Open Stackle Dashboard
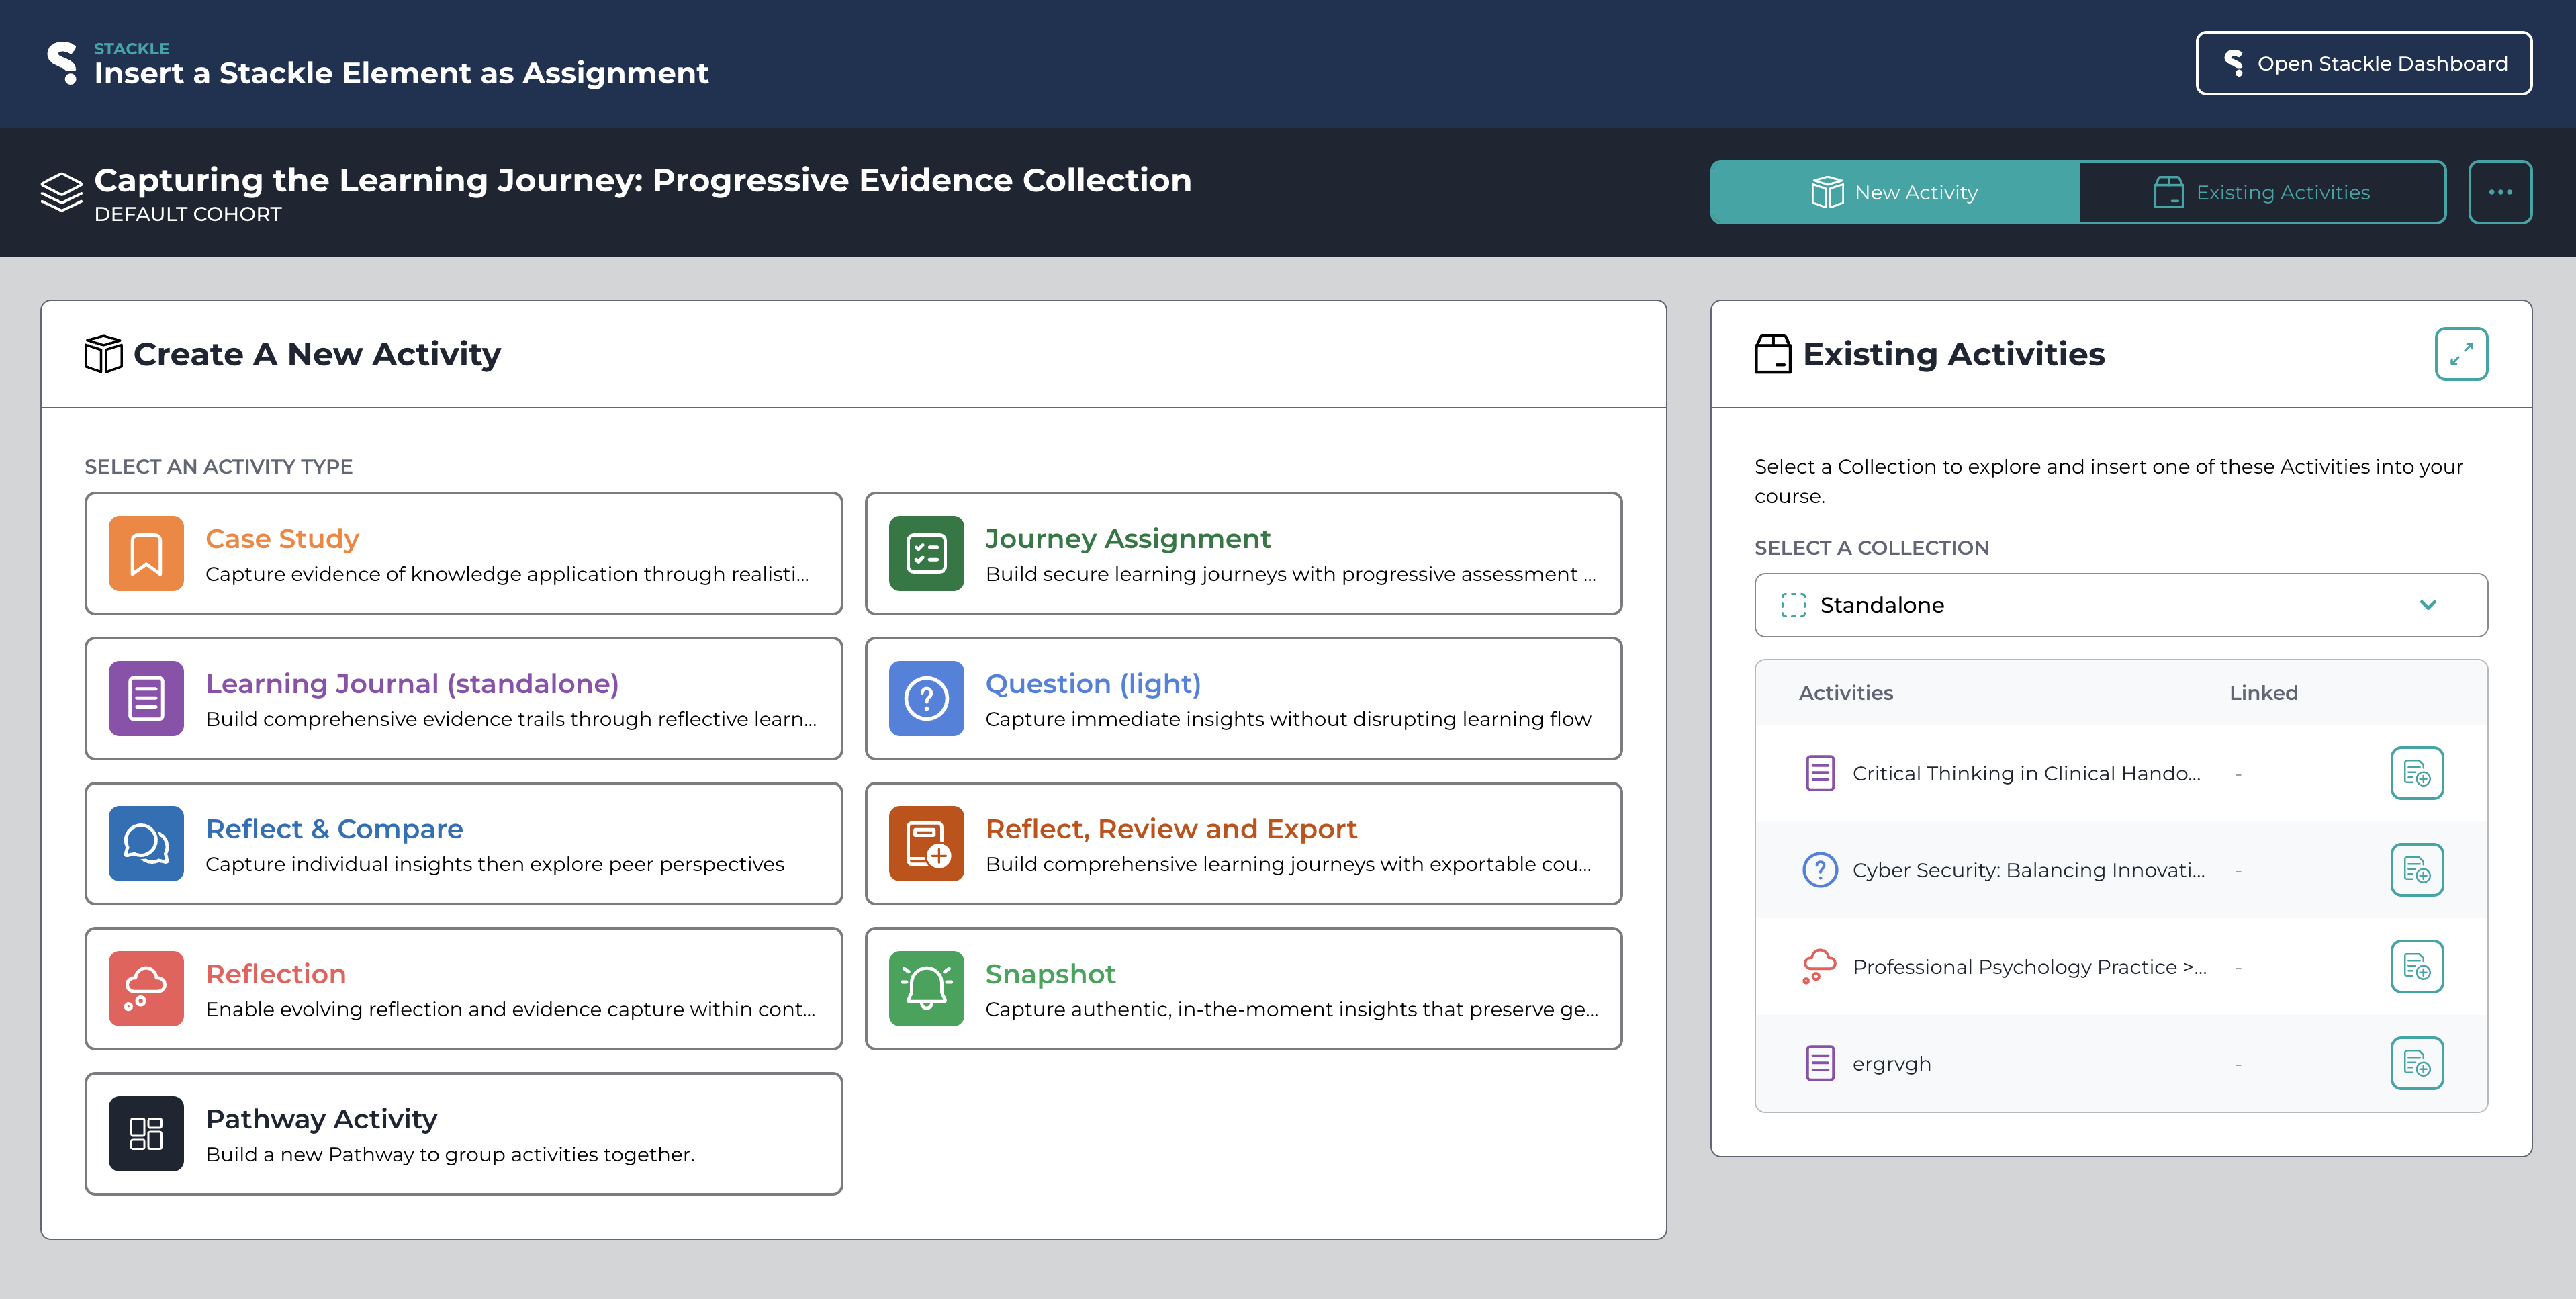Image resolution: width=2576 pixels, height=1299 pixels. pyautogui.click(x=2364, y=63)
